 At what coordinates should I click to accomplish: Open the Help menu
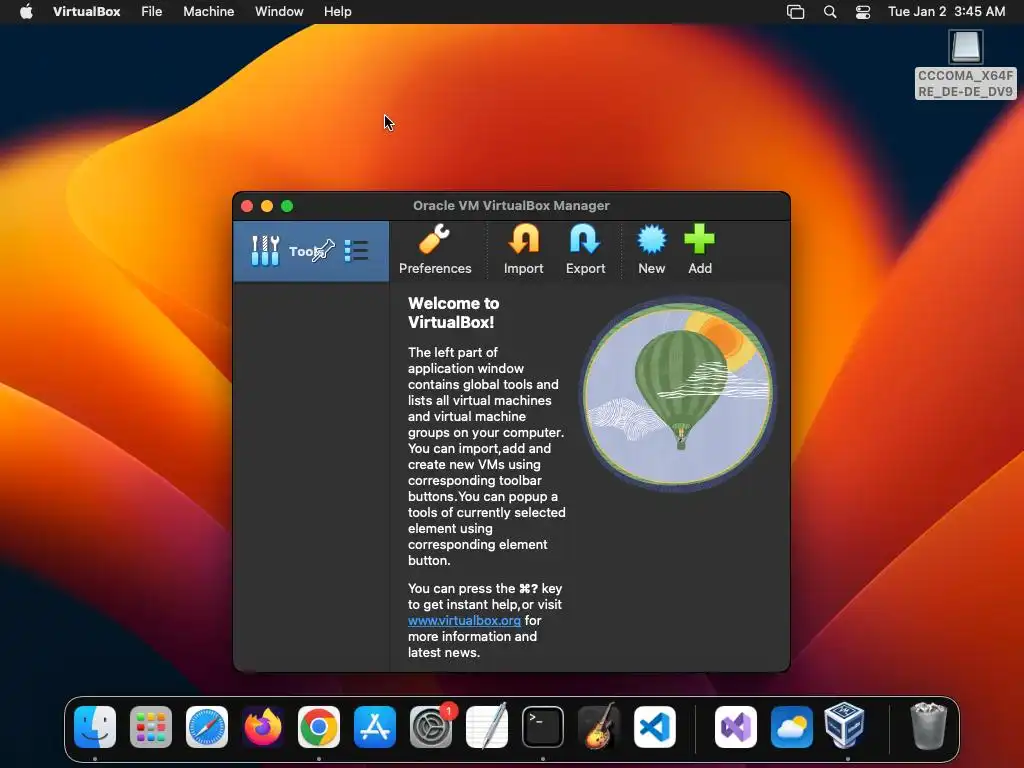tap(338, 12)
